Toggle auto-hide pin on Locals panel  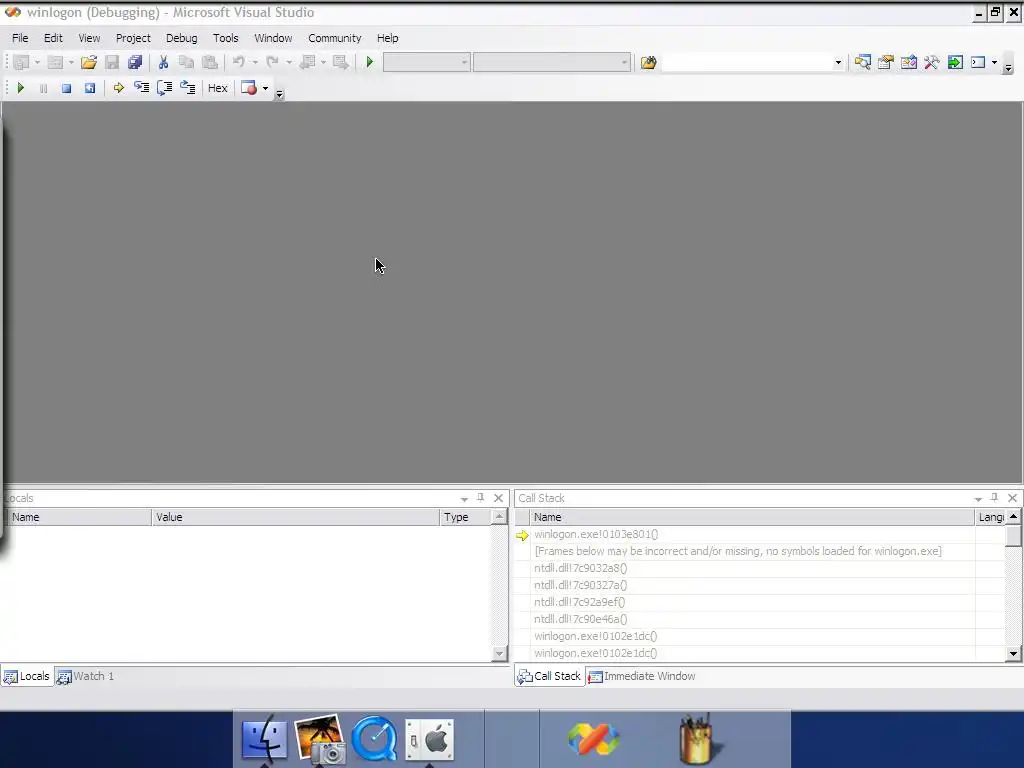(481, 498)
